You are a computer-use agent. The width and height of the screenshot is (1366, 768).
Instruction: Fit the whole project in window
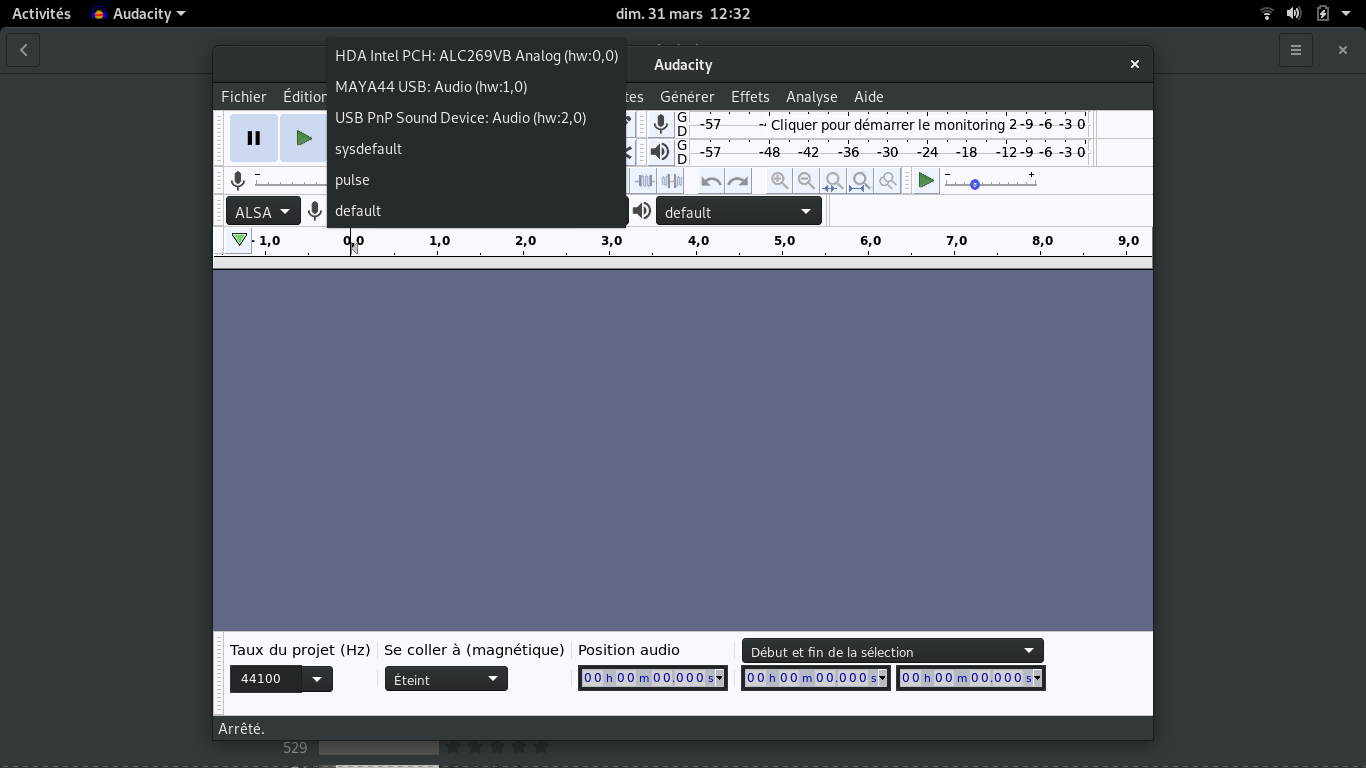pos(860,181)
